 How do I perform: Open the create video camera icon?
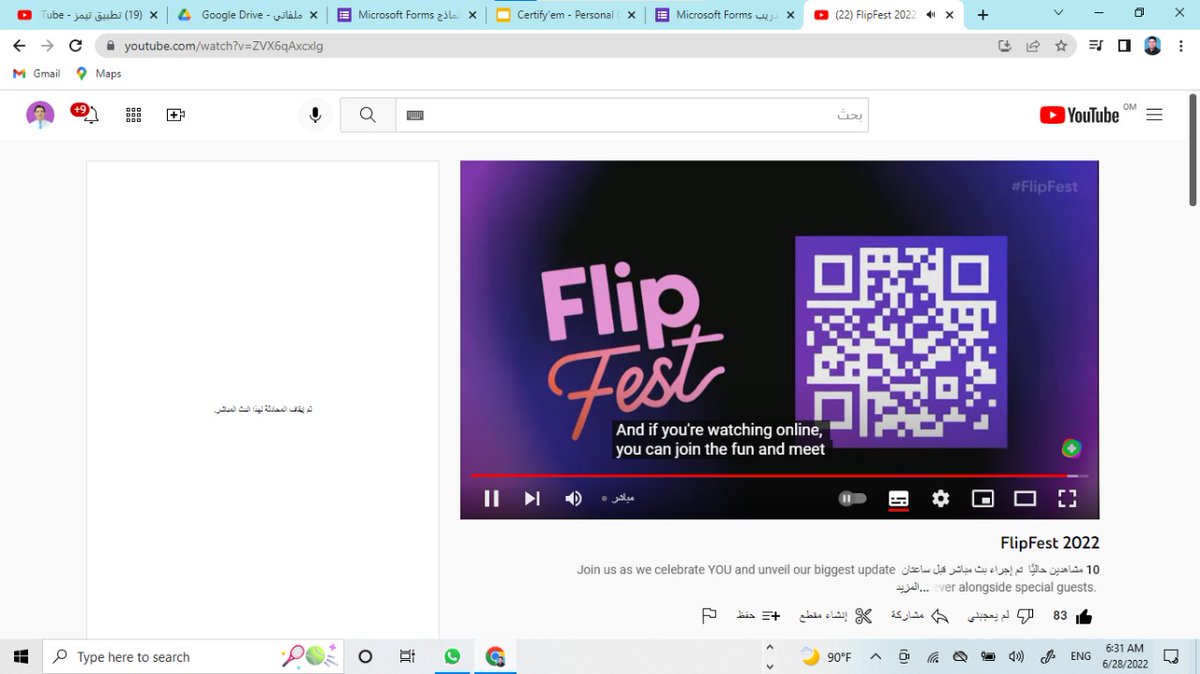coord(176,115)
